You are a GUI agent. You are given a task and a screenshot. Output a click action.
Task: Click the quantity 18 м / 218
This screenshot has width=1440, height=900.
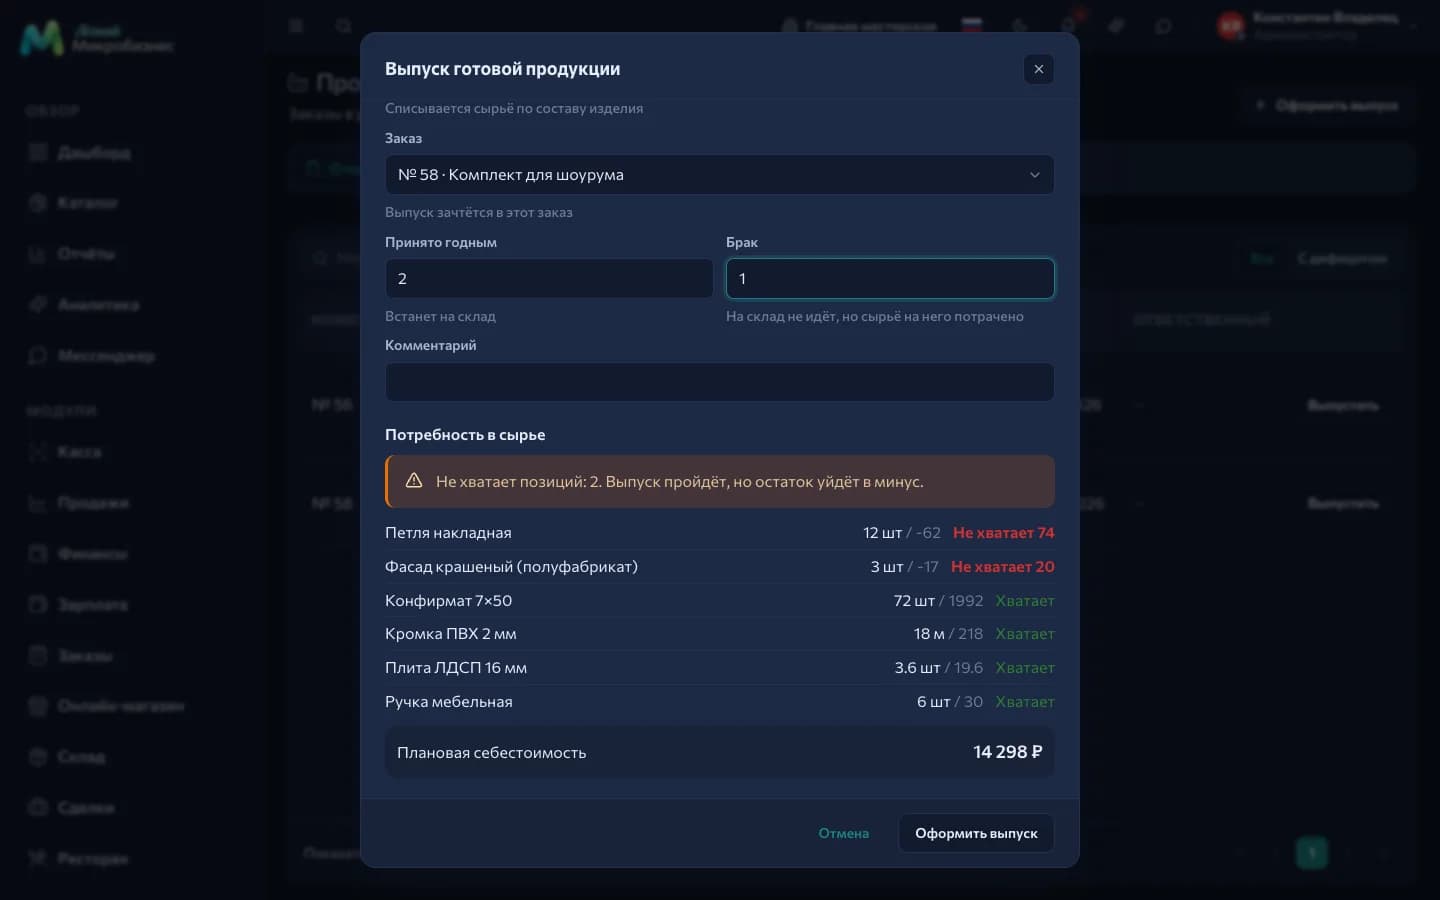948,634
